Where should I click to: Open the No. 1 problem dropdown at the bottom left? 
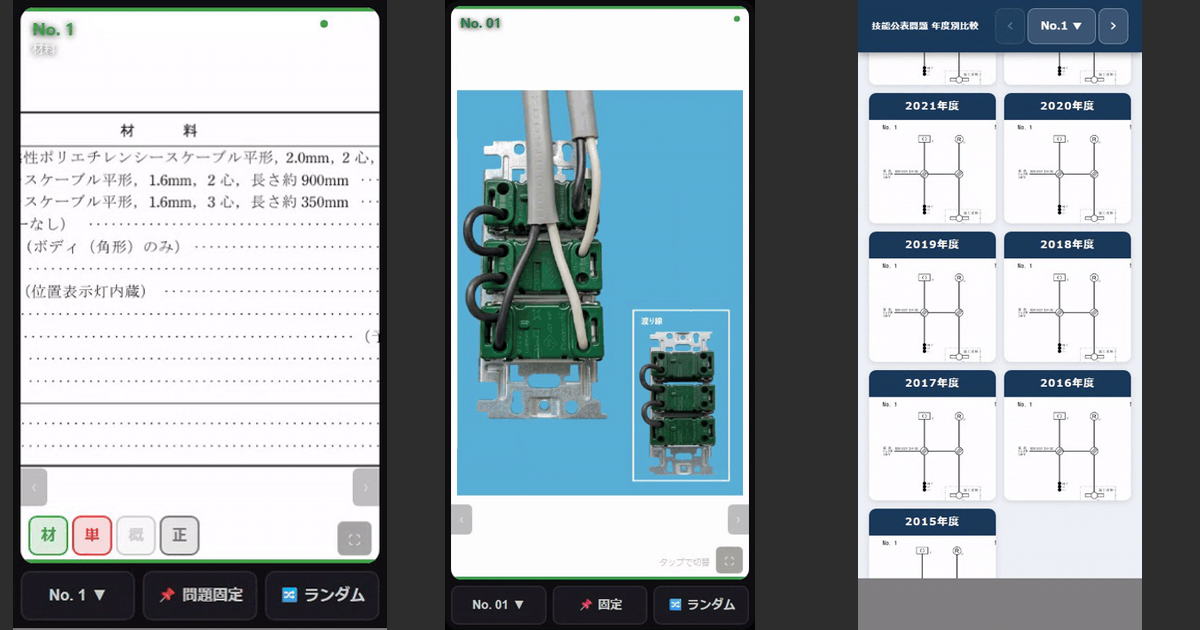pos(78,595)
